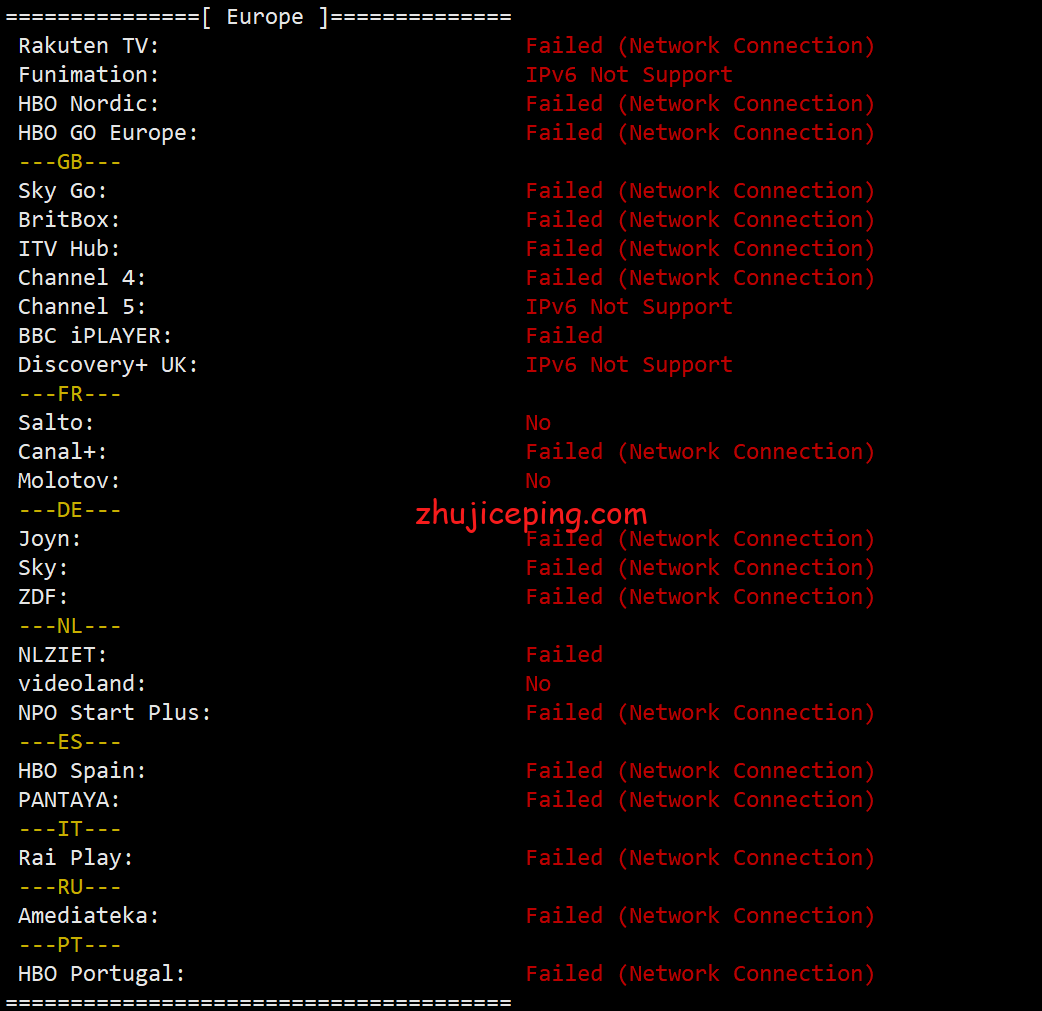
Task: Click the Europe section title
Action: (x=265, y=17)
